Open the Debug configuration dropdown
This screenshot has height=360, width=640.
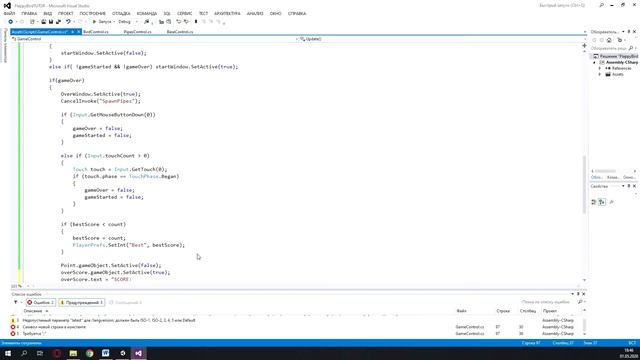(x=128, y=22)
